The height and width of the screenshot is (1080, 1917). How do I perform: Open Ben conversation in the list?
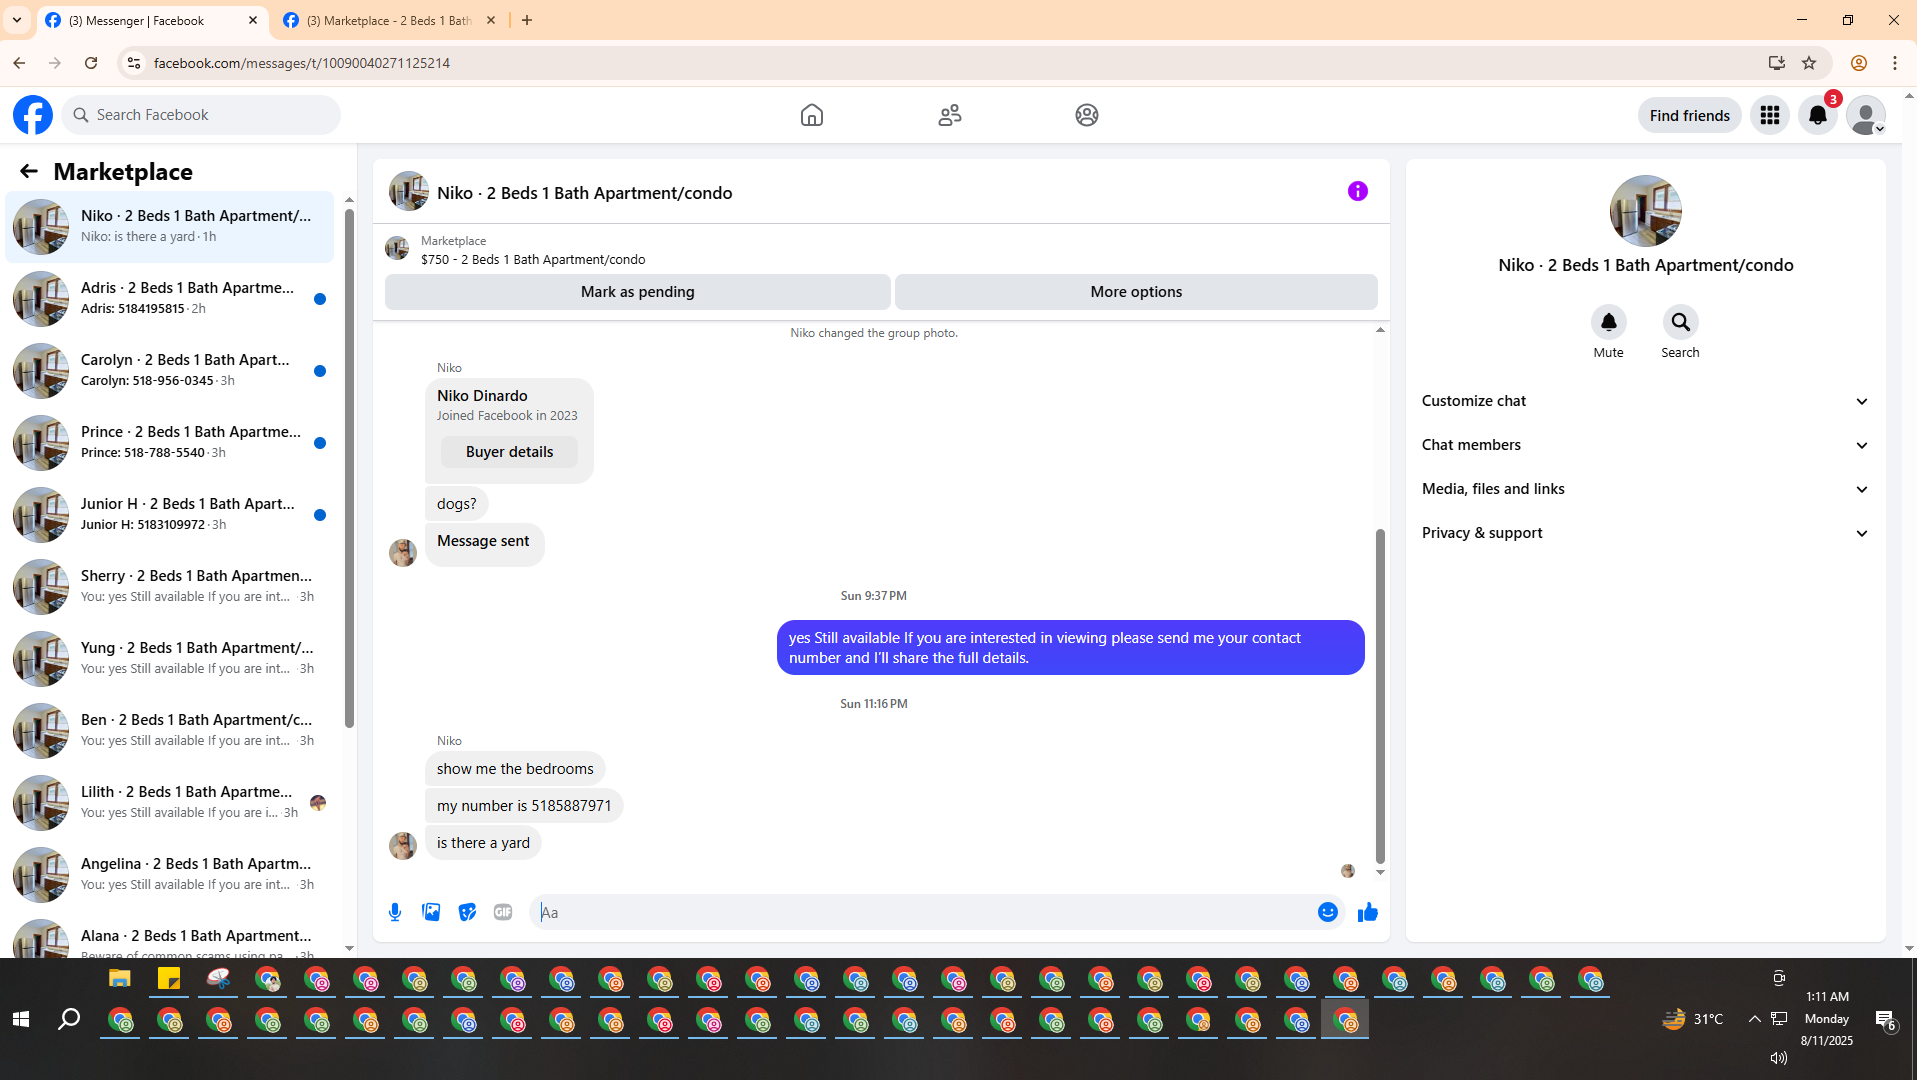pyautogui.click(x=170, y=730)
